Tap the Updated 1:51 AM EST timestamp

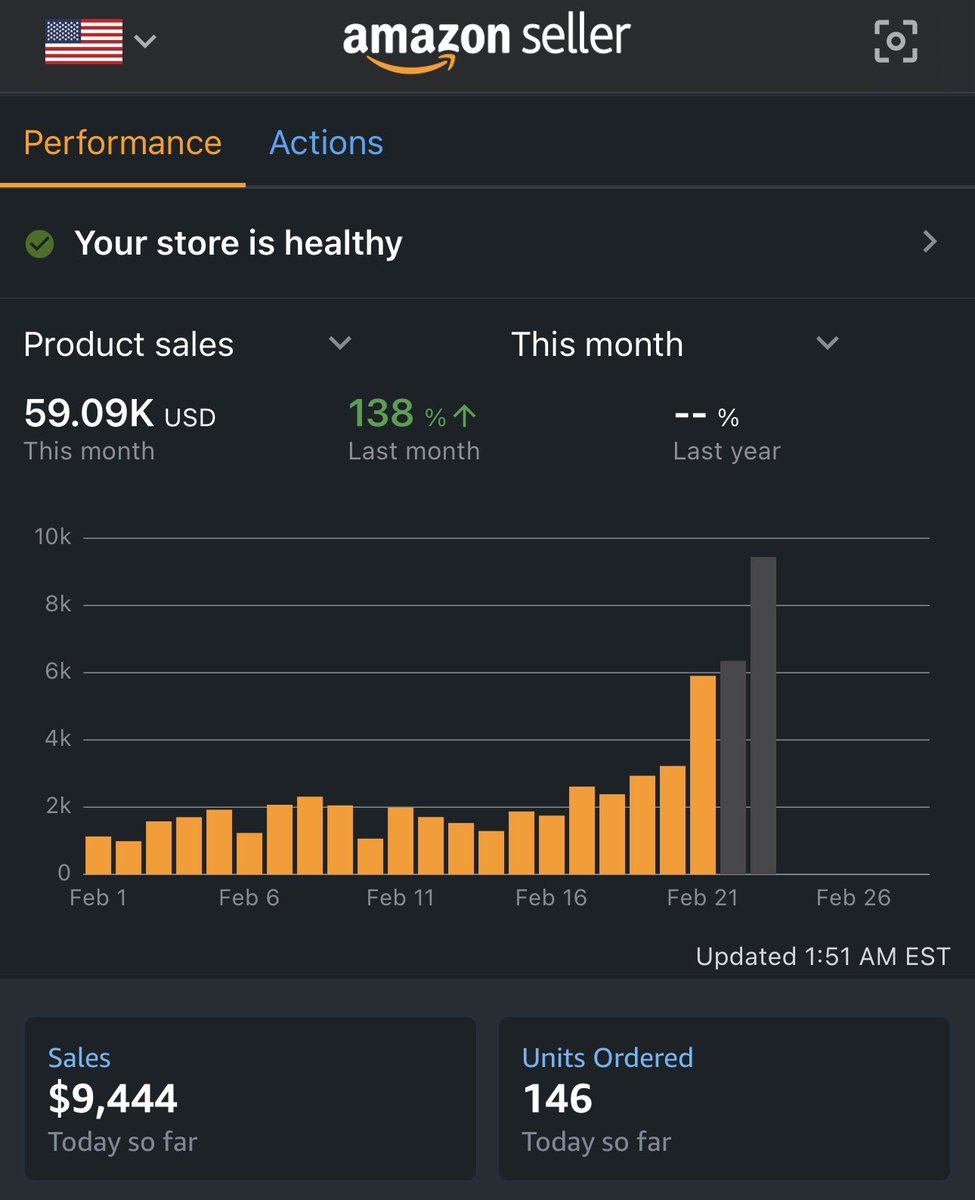point(822,956)
